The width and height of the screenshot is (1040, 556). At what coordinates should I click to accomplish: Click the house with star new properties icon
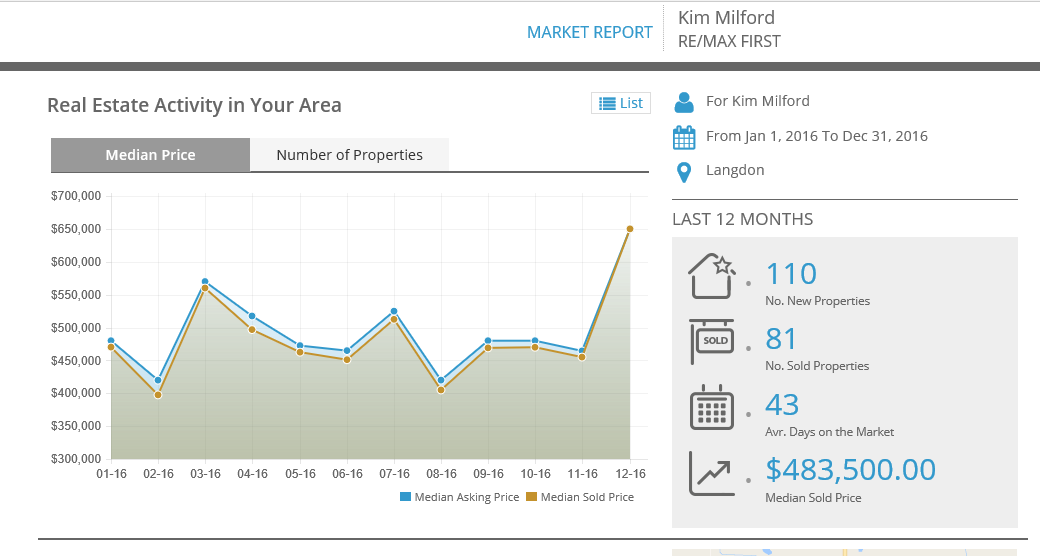711,275
